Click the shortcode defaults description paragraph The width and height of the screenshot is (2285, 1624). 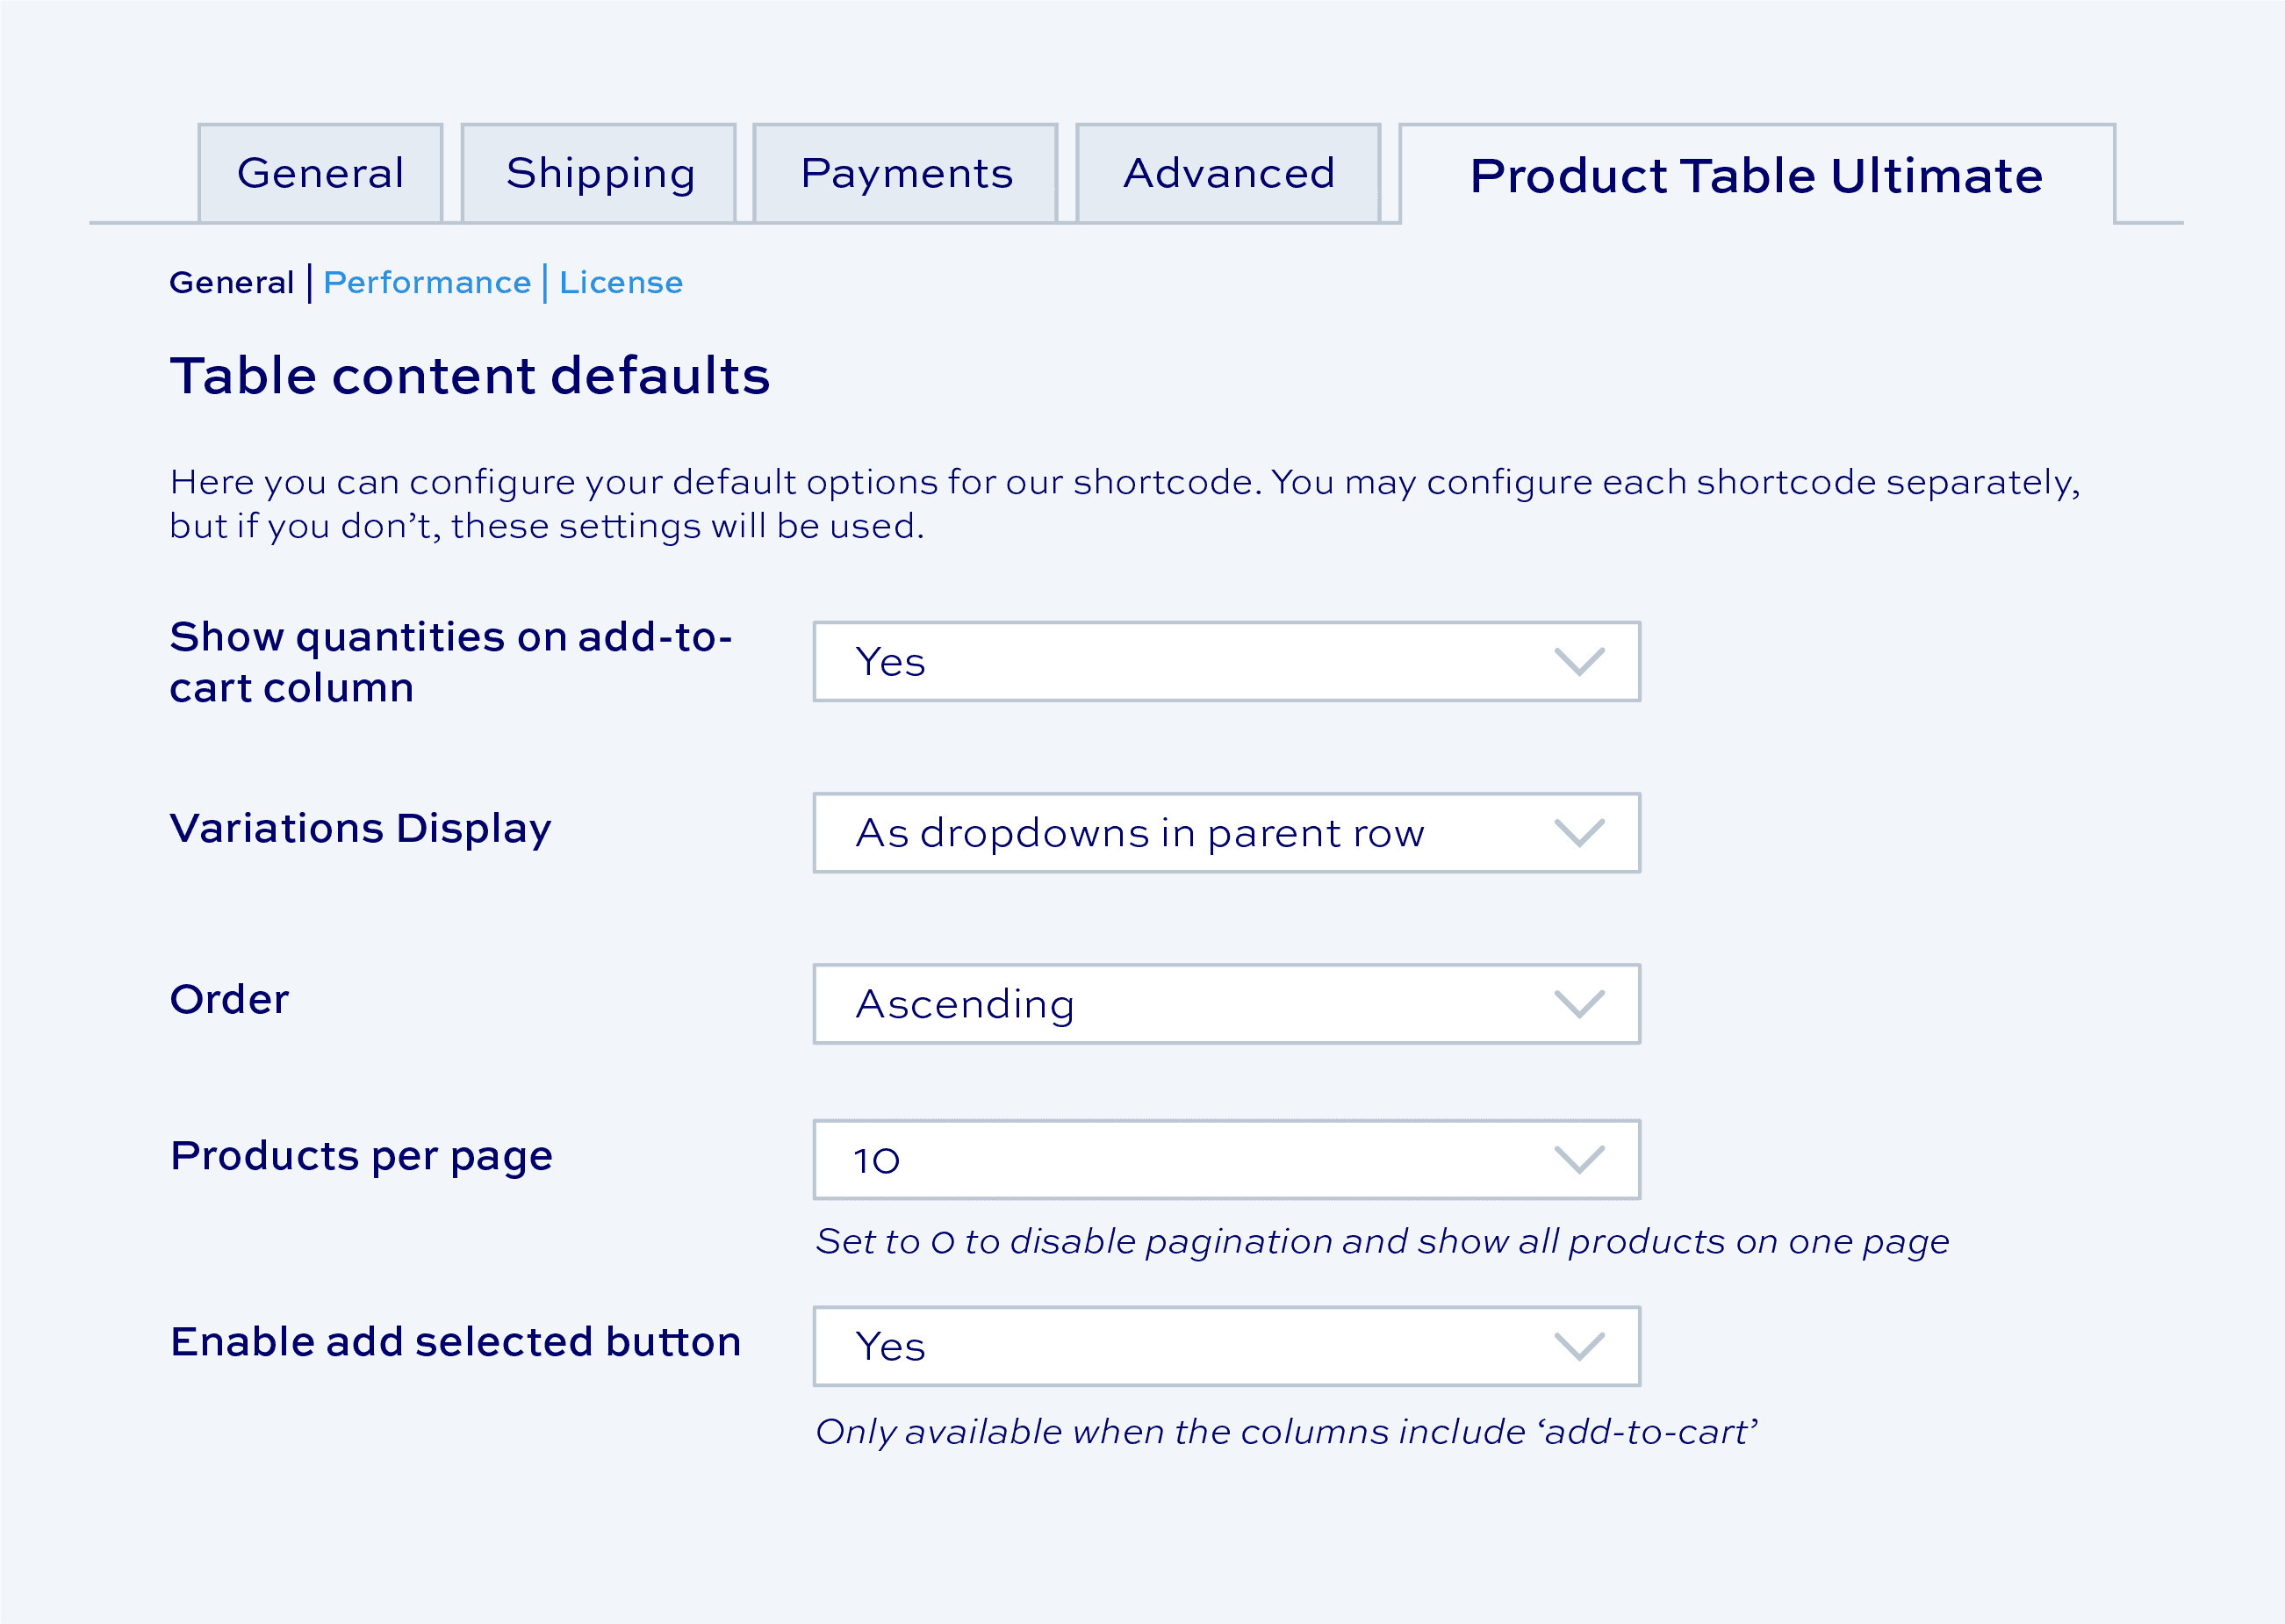(x=1125, y=504)
